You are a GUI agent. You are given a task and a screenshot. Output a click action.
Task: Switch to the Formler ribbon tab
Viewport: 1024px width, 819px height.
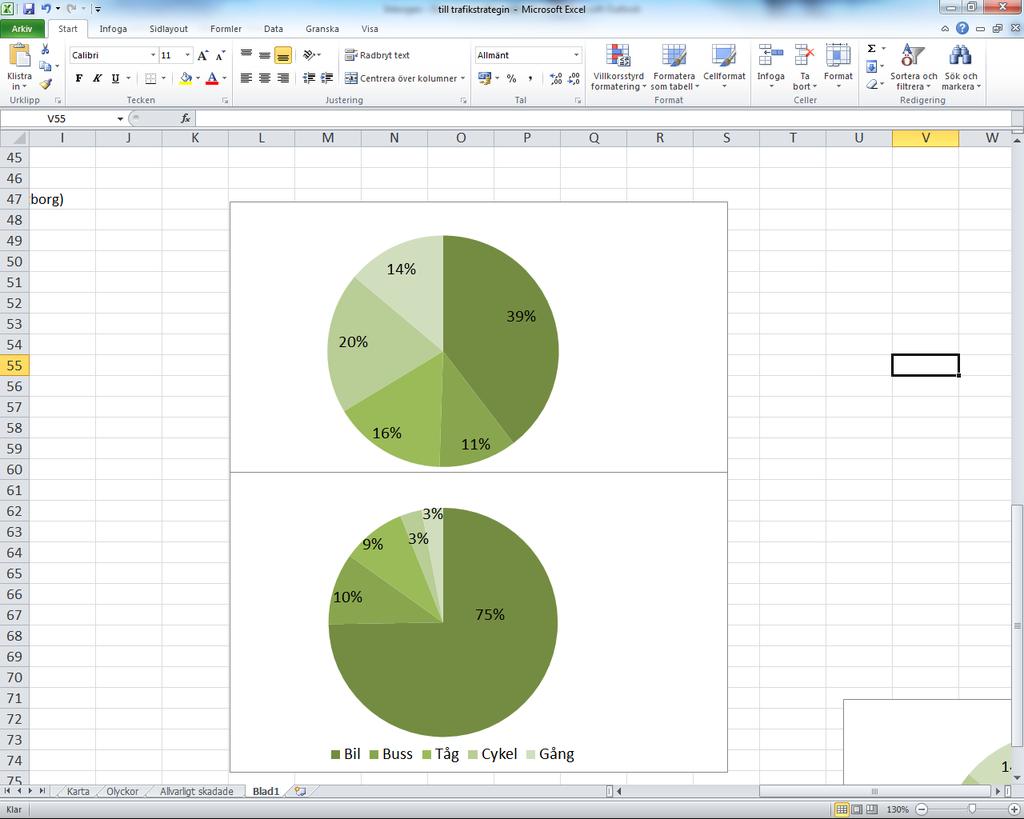tap(226, 29)
